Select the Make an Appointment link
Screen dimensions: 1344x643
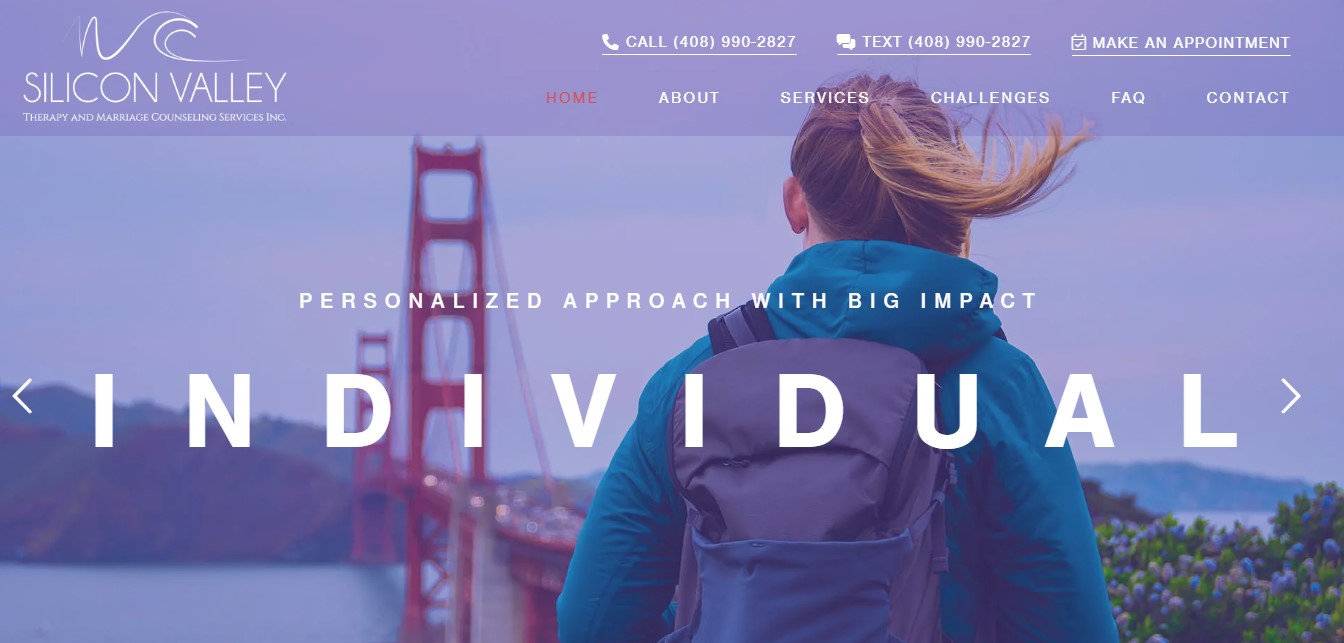click(1181, 43)
